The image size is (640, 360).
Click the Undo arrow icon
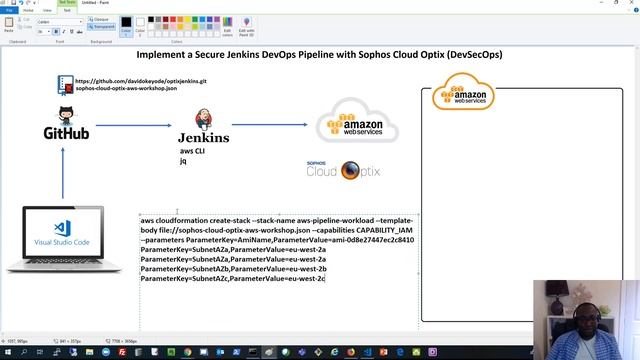click(21, 3)
